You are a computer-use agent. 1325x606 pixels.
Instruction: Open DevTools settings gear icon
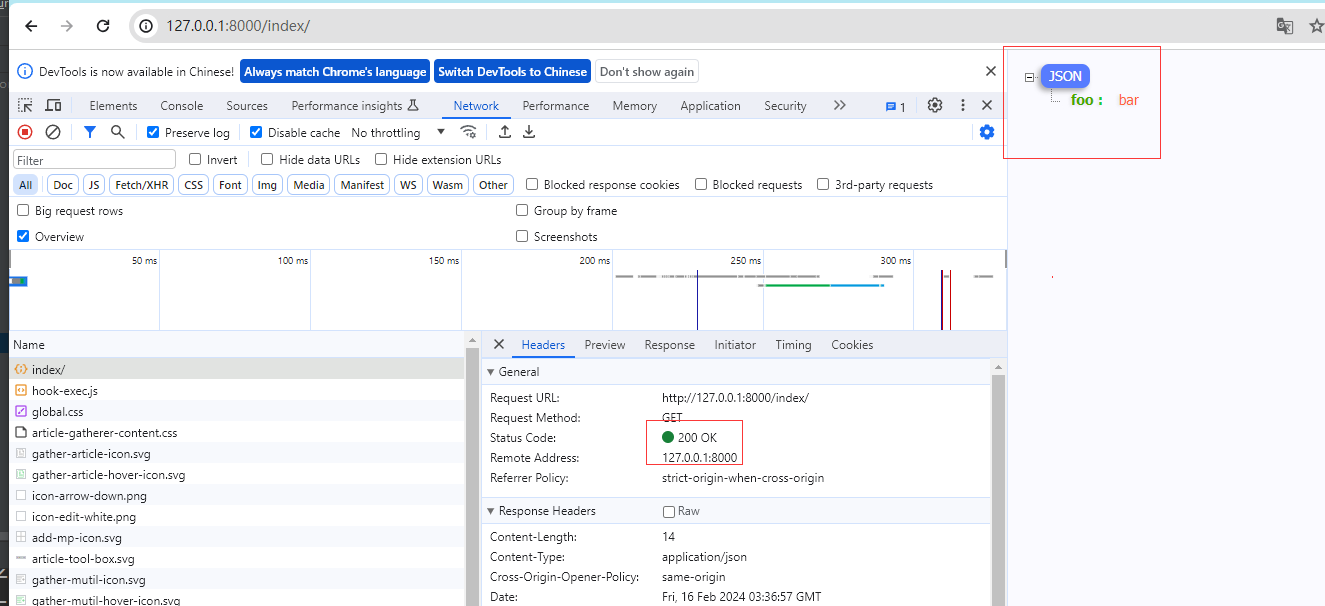pos(935,105)
